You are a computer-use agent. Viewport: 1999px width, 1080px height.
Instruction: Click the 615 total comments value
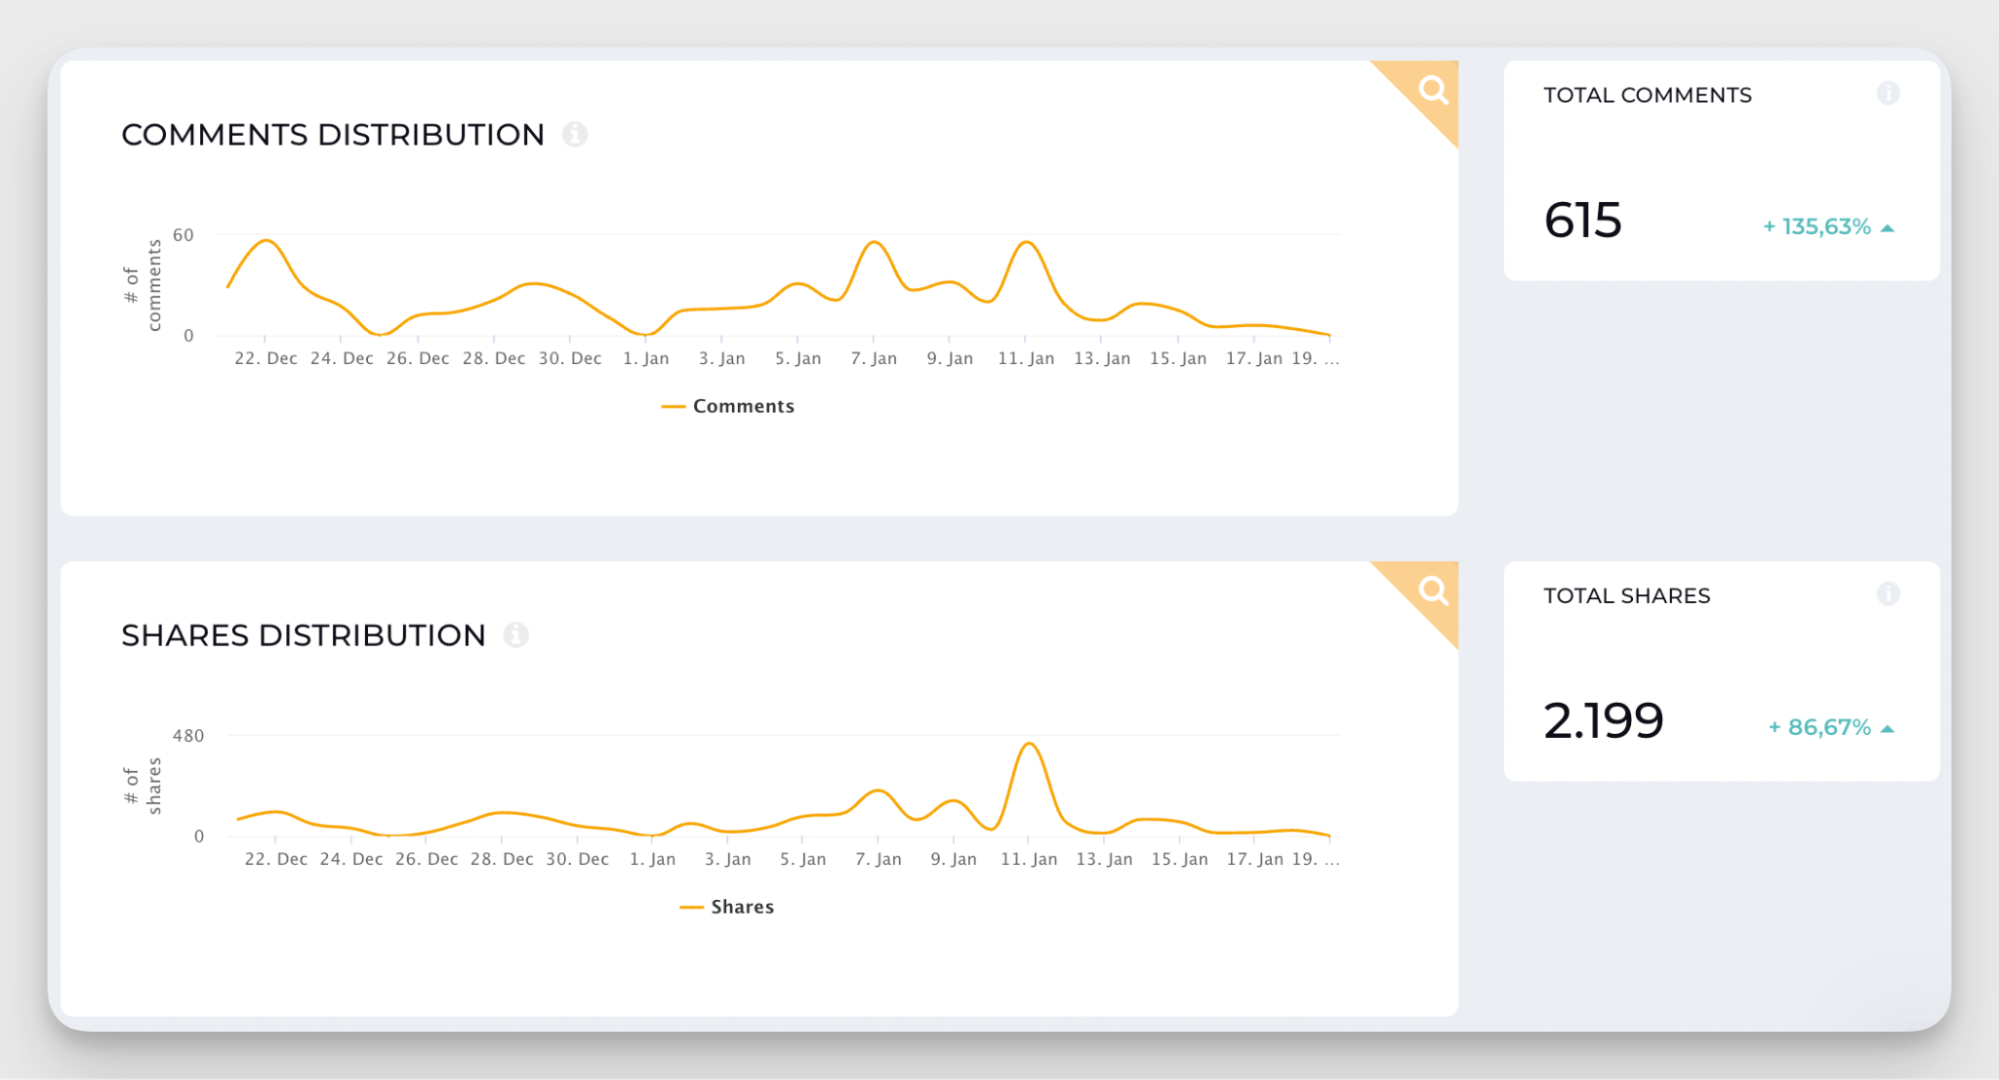(1583, 220)
